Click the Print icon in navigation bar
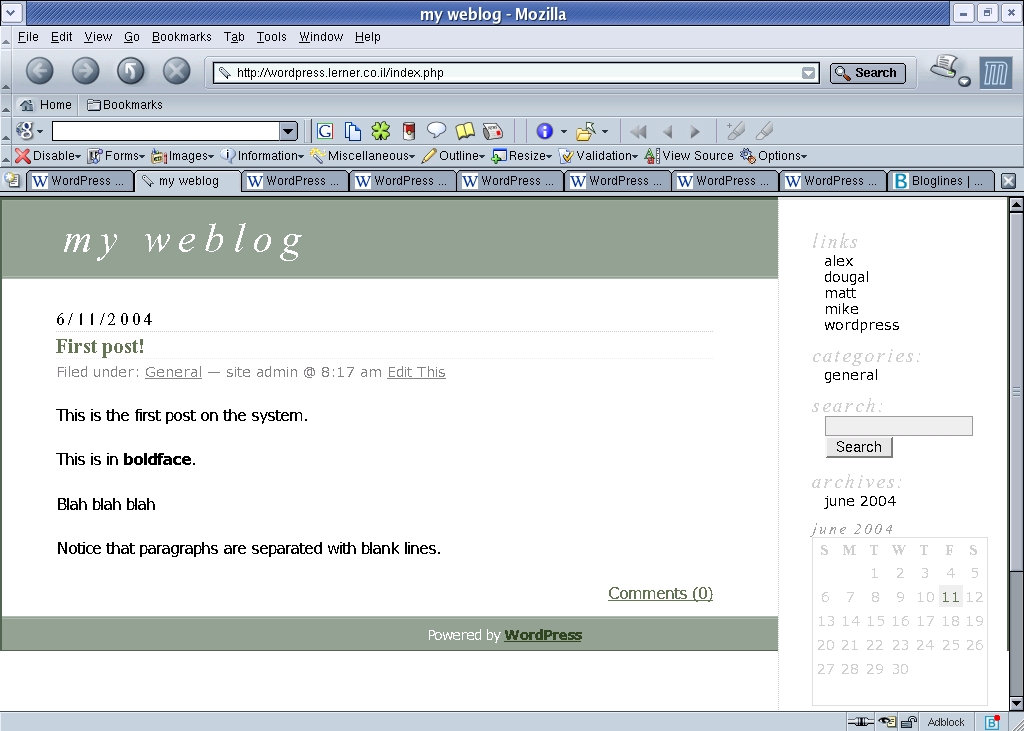 click(x=945, y=69)
